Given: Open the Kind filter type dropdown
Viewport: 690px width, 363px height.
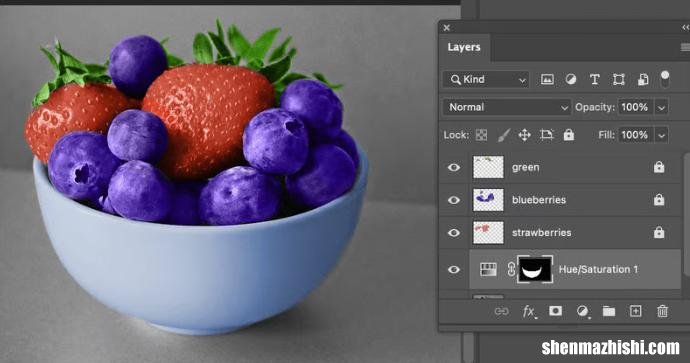Looking at the screenshot, I should pos(486,80).
